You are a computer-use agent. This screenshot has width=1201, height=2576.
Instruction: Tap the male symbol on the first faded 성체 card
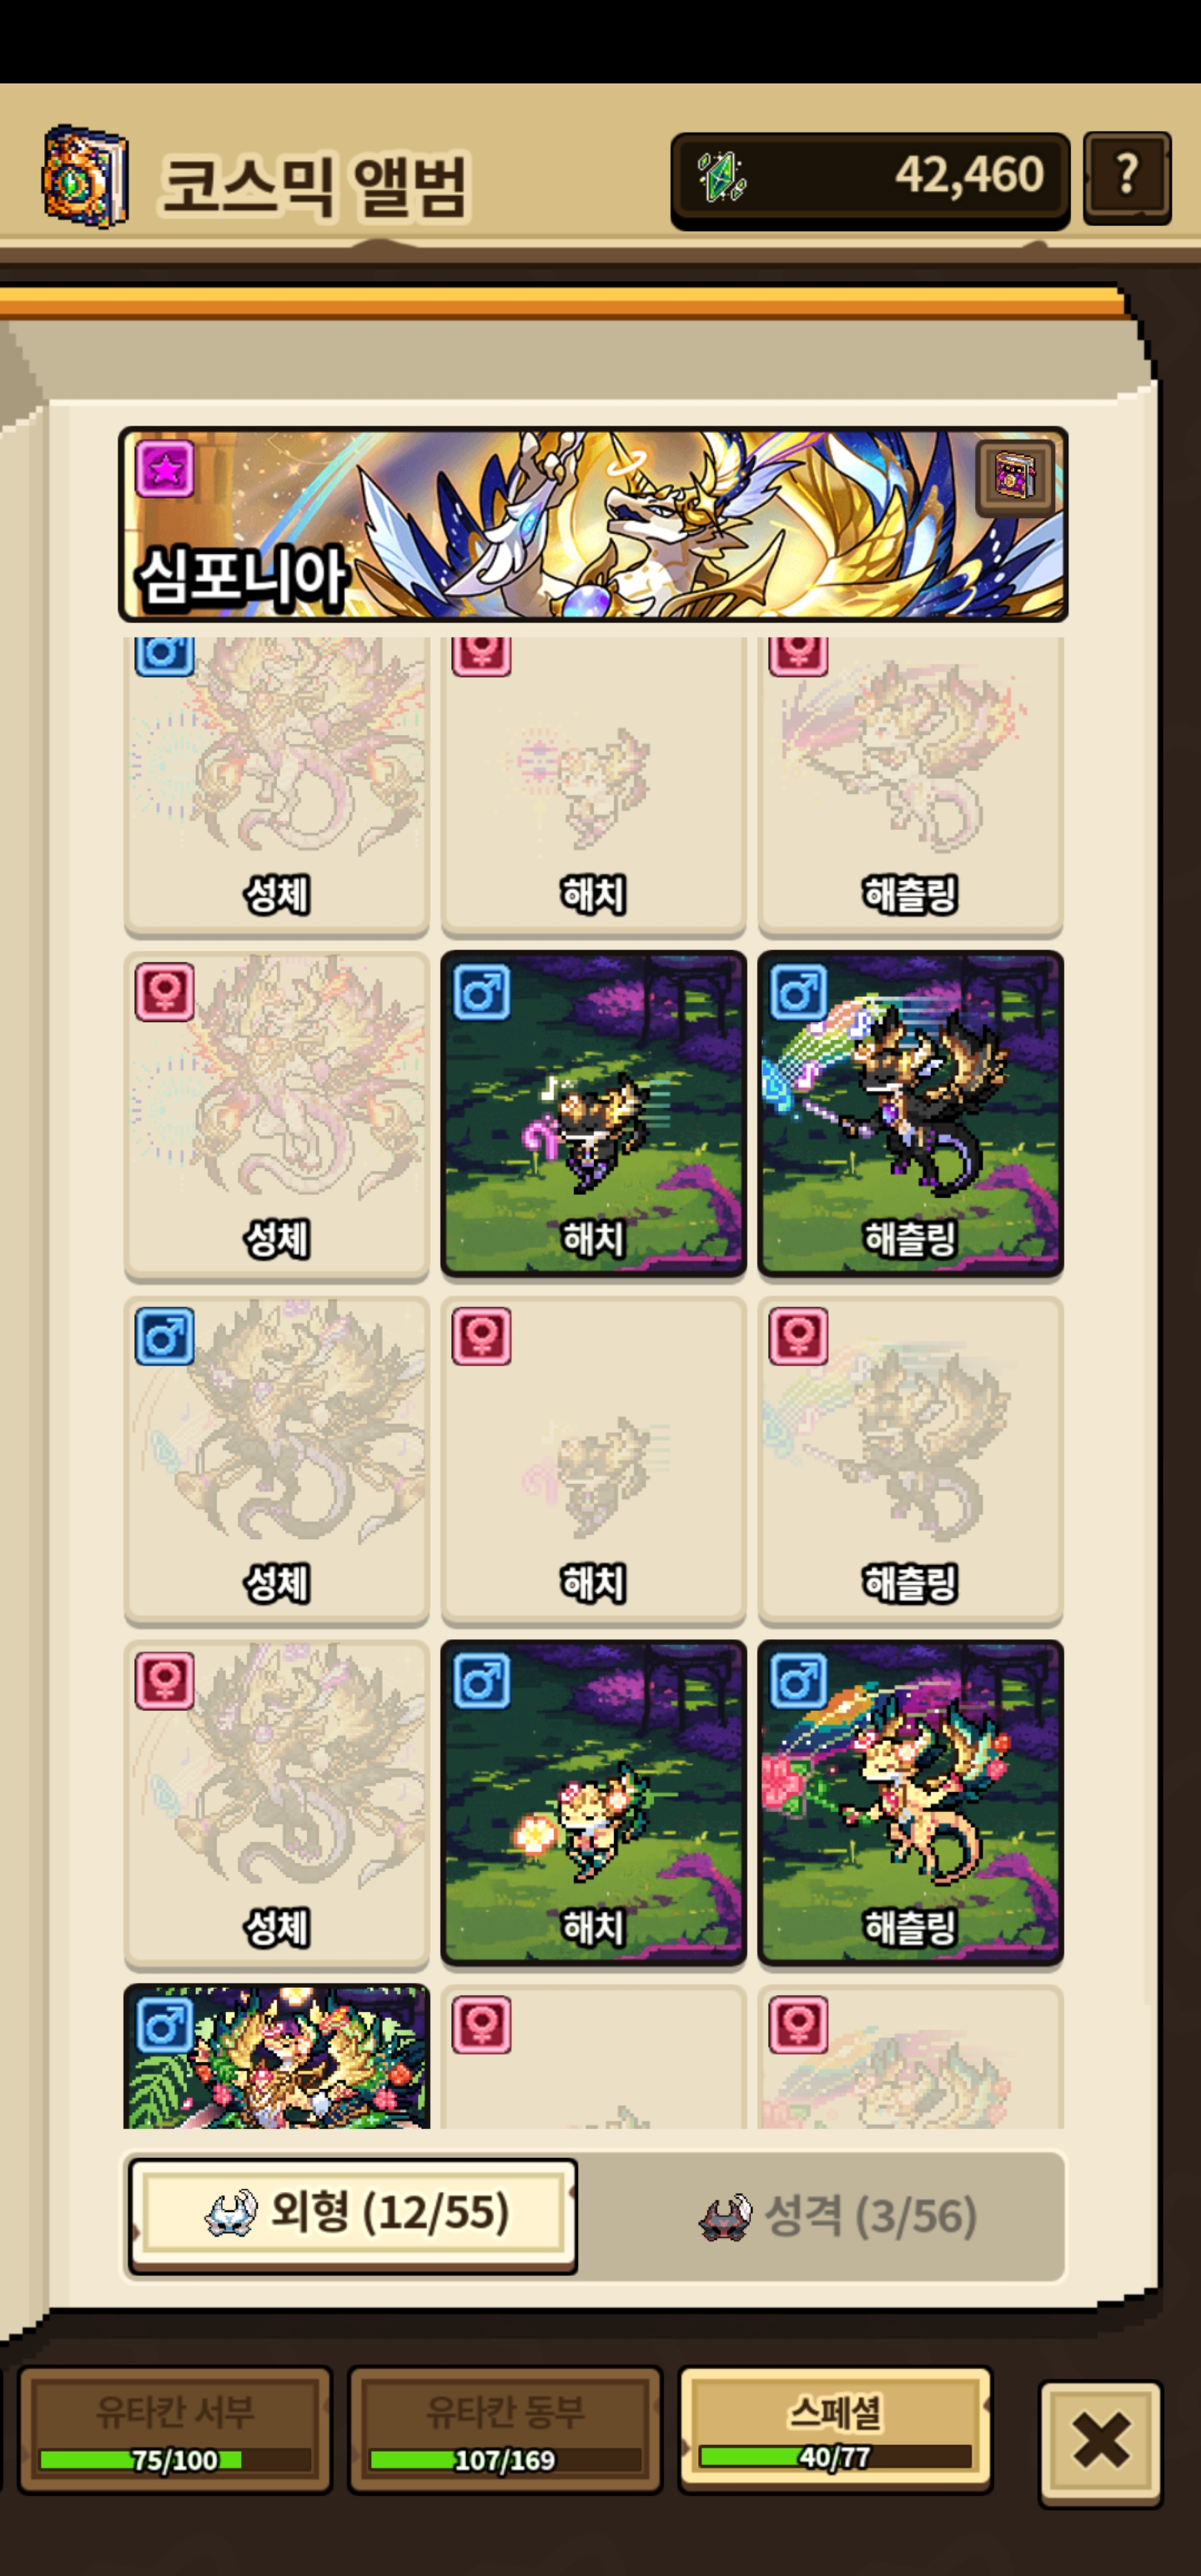point(164,656)
